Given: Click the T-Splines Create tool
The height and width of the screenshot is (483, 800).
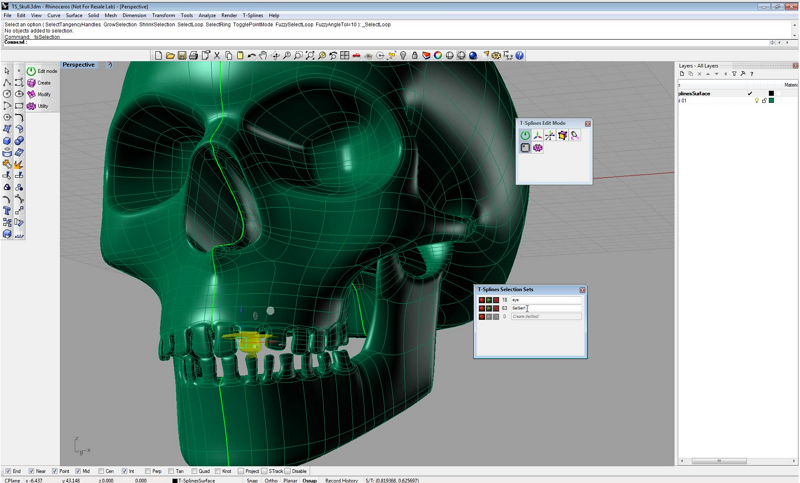Looking at the screenshot, I should [31, 83].
